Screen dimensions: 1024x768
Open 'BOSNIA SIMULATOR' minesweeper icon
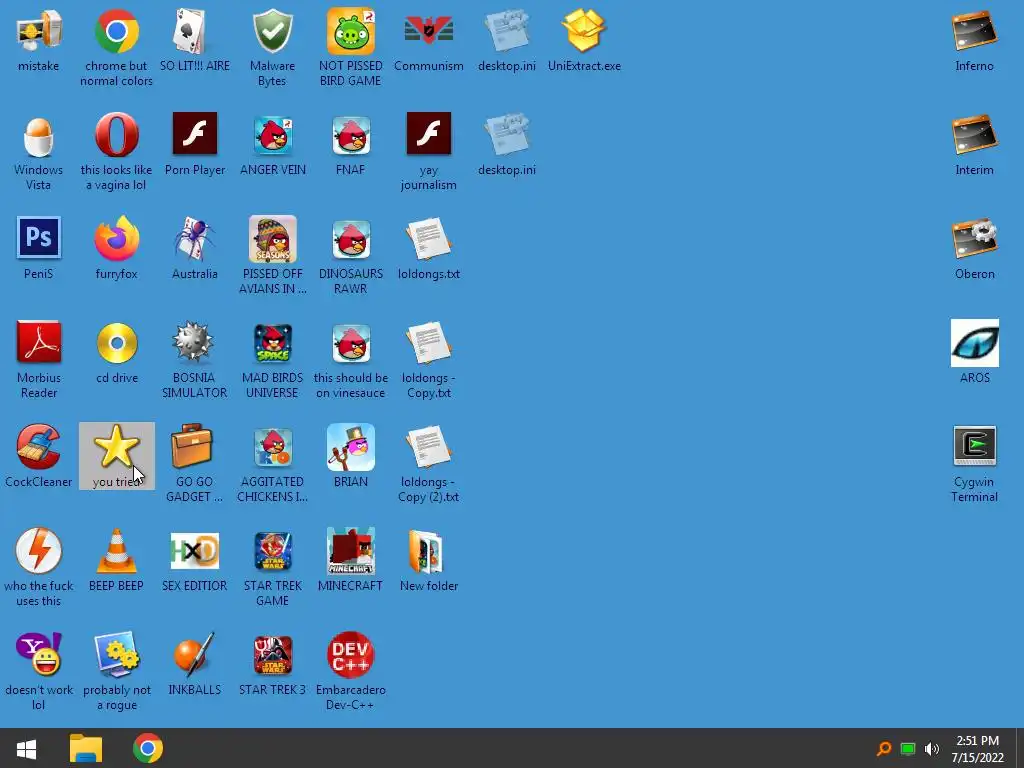tap(193, 341)
